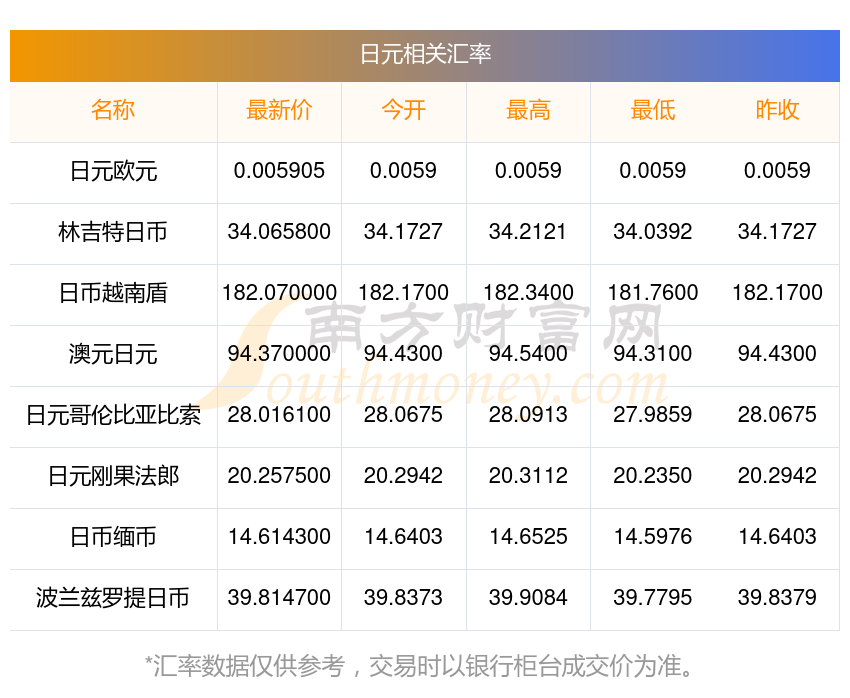Select the 最低 column header
Screen dimensions: 850x698
653,110
